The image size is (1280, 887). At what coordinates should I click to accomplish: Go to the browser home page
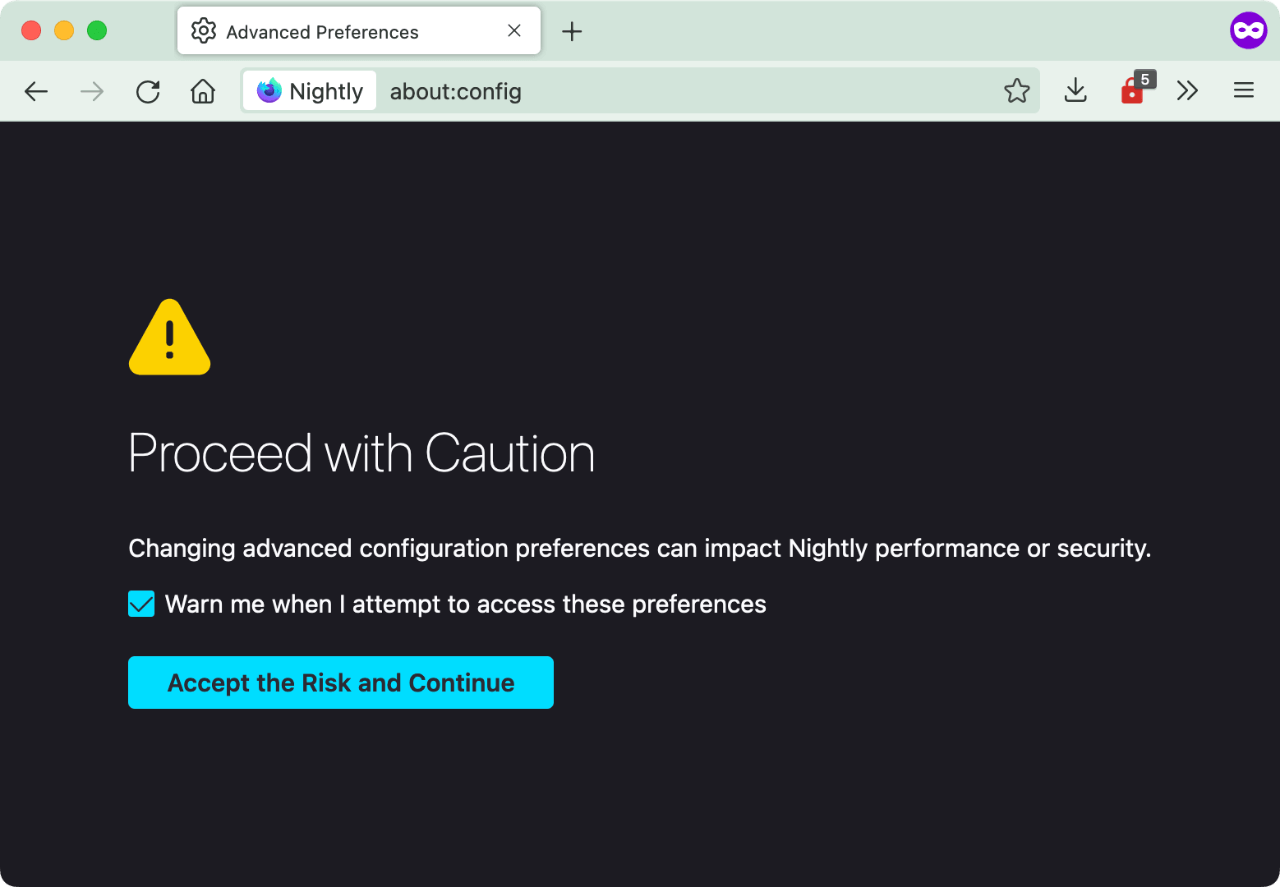pos(203,90)
